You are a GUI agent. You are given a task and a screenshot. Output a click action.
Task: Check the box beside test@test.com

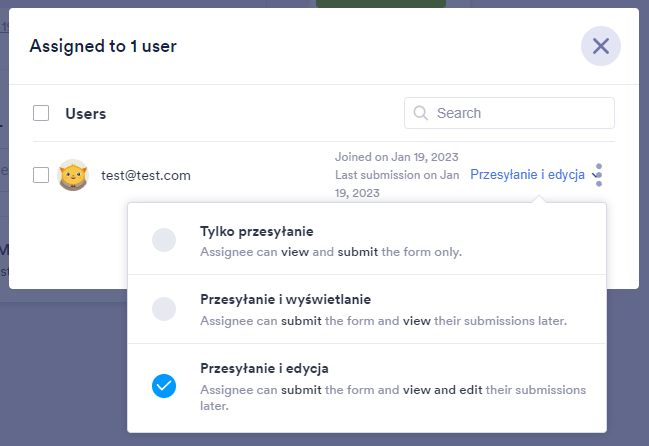(41, 175)
